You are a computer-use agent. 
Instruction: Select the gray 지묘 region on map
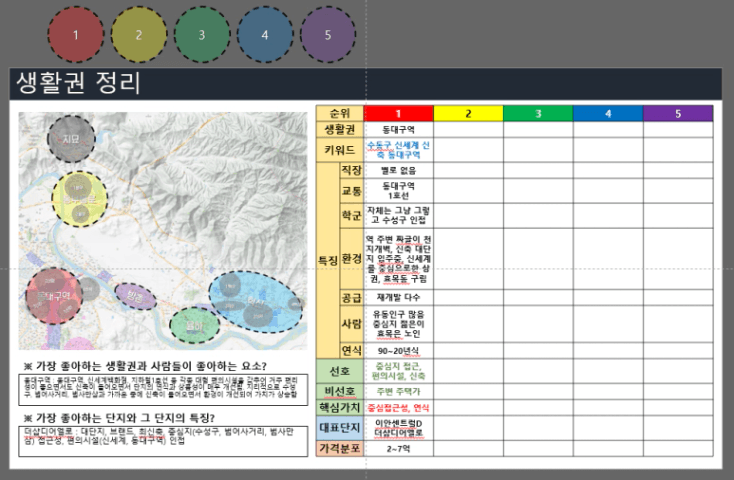[x=71, y=139]
